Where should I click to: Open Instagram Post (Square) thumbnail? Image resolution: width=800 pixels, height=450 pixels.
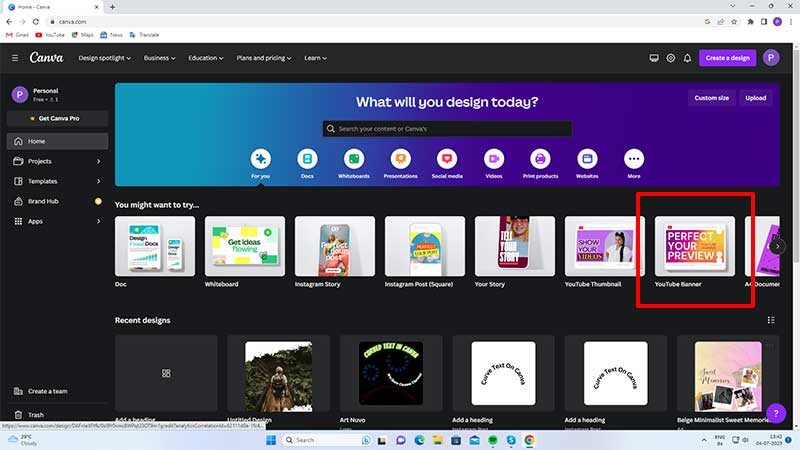point(425,246)
